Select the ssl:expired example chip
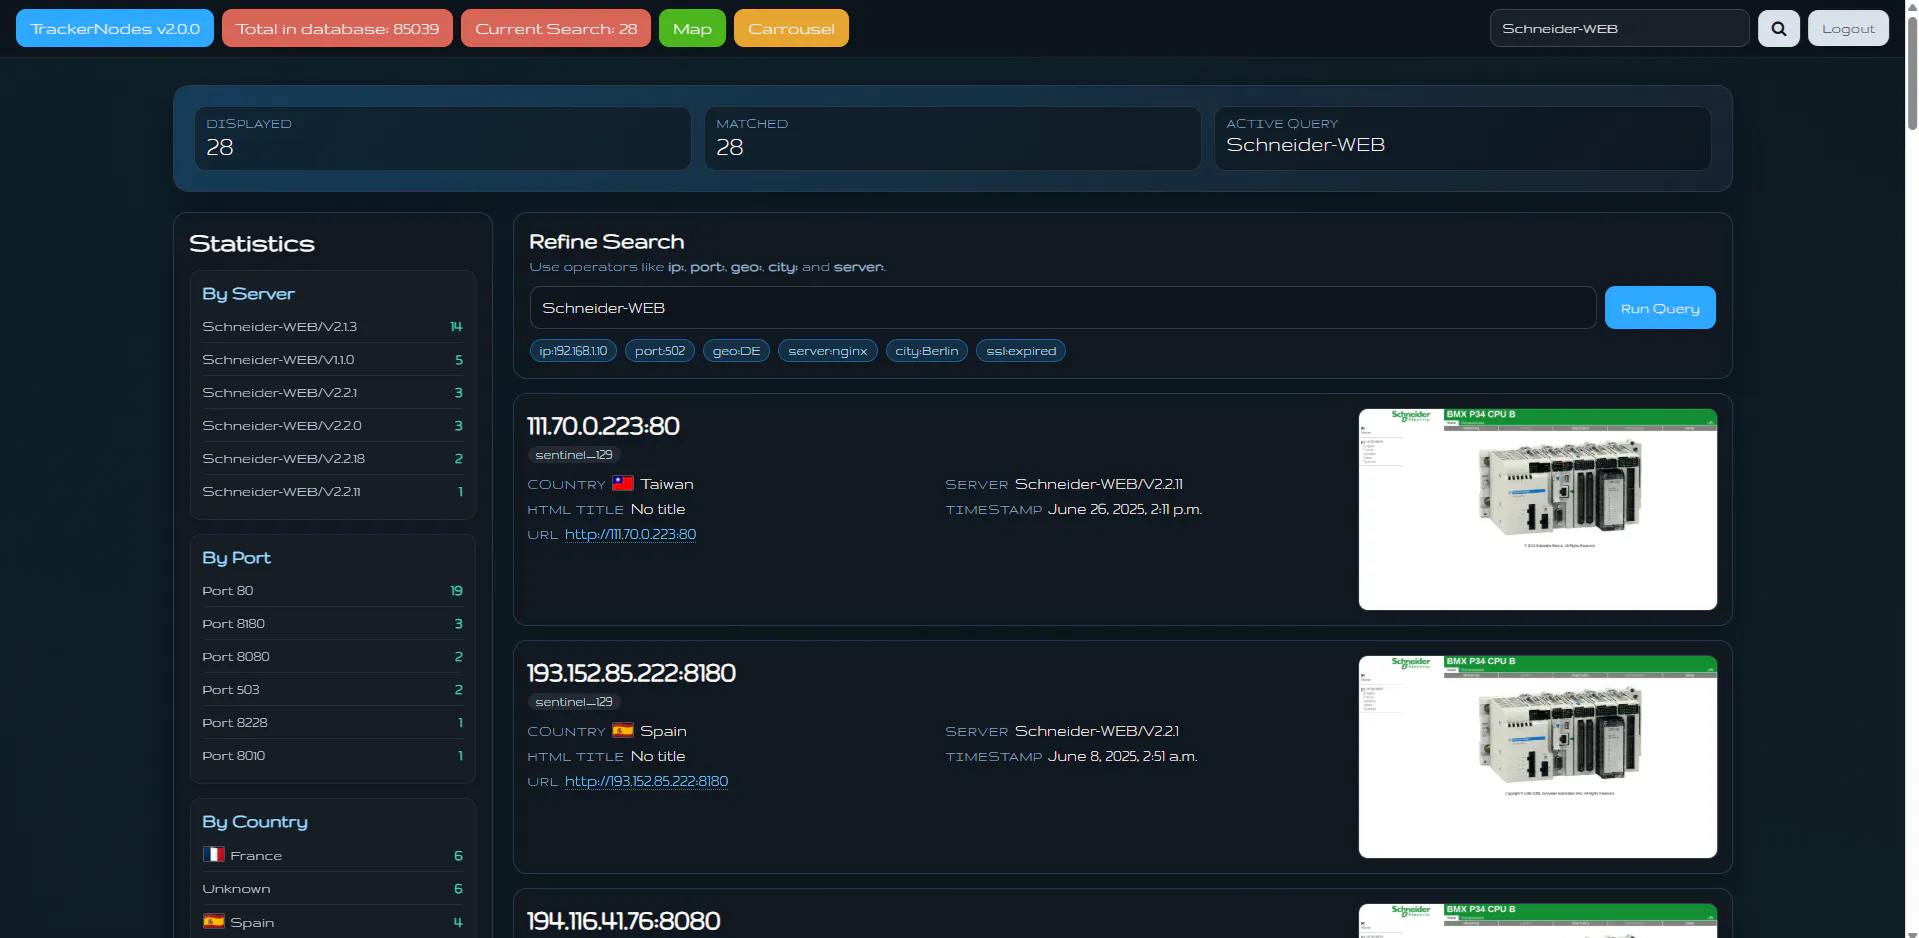The width and height of the screenshot is (1919, 938). (1021, 351)
